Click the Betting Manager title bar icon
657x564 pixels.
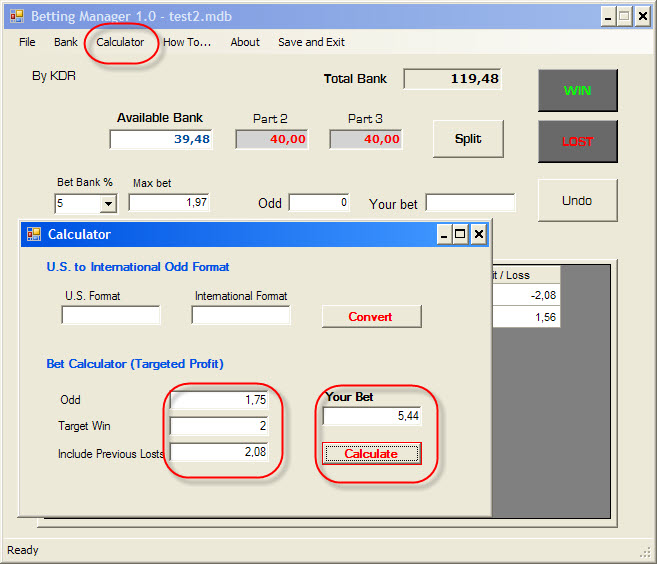point(17,16)
